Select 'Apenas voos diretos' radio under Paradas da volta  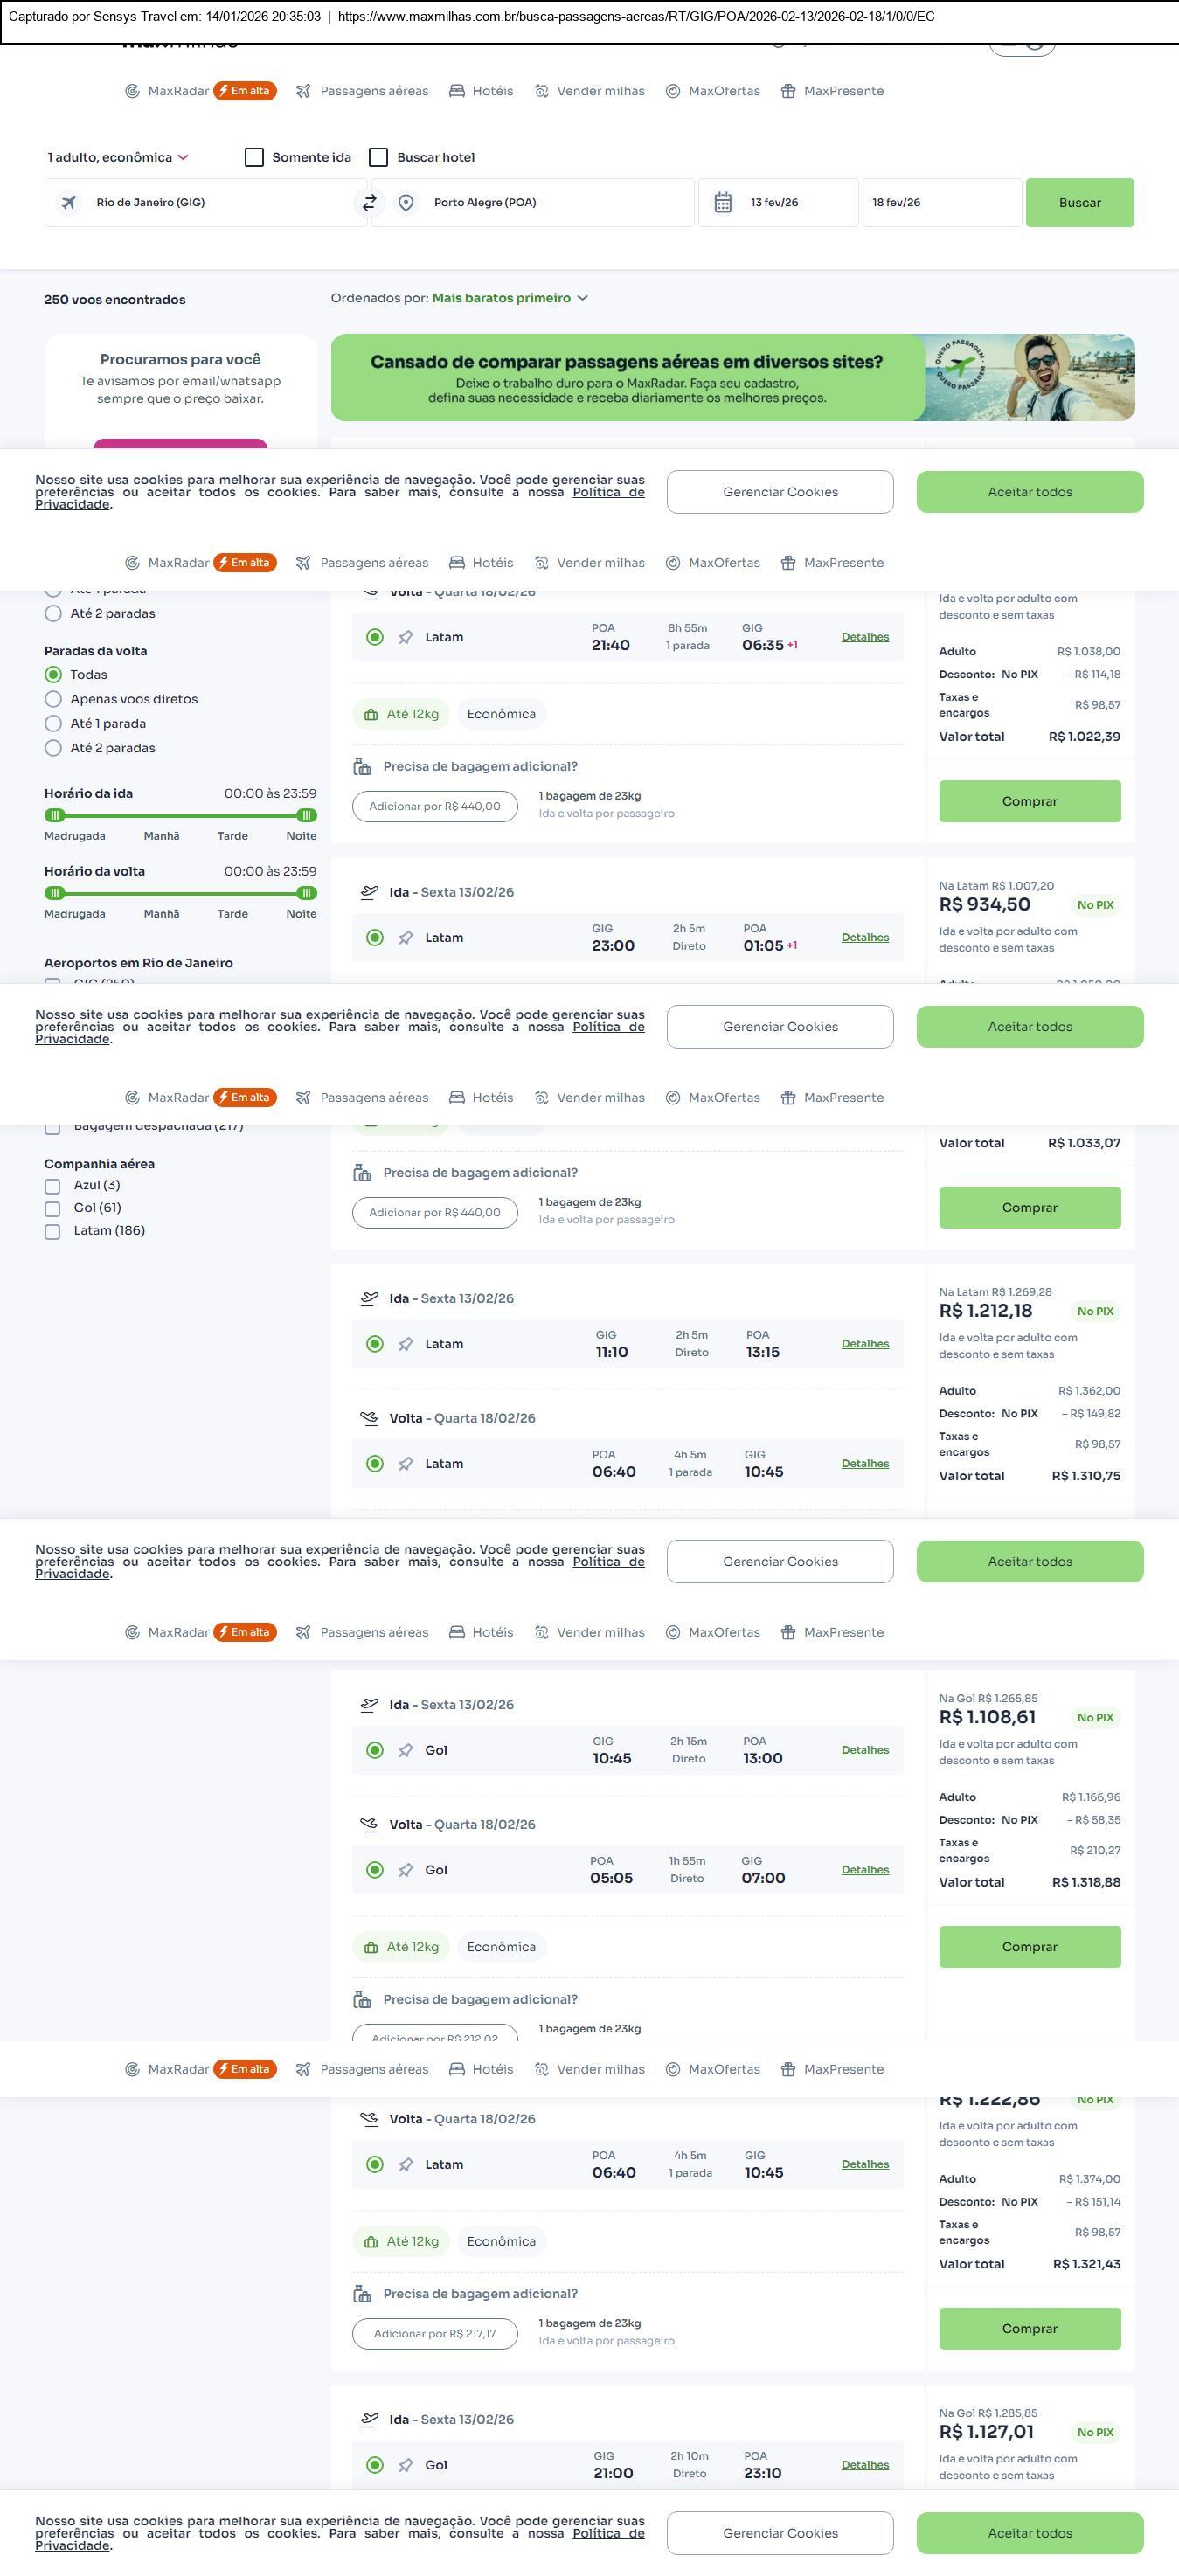[53, 699]
